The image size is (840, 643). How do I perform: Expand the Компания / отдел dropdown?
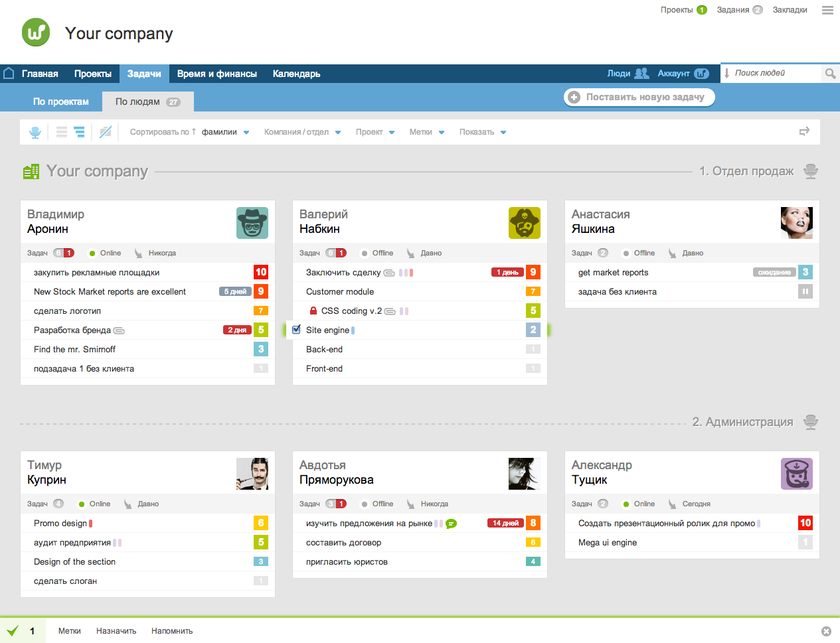tap(303, 132)
